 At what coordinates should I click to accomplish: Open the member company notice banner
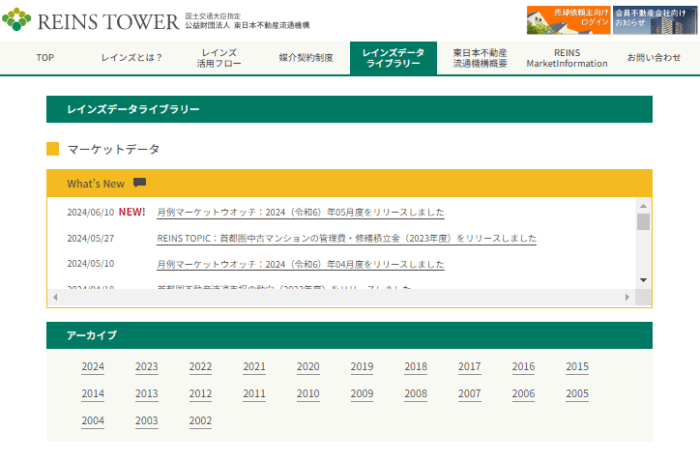[x=653, y=20]
